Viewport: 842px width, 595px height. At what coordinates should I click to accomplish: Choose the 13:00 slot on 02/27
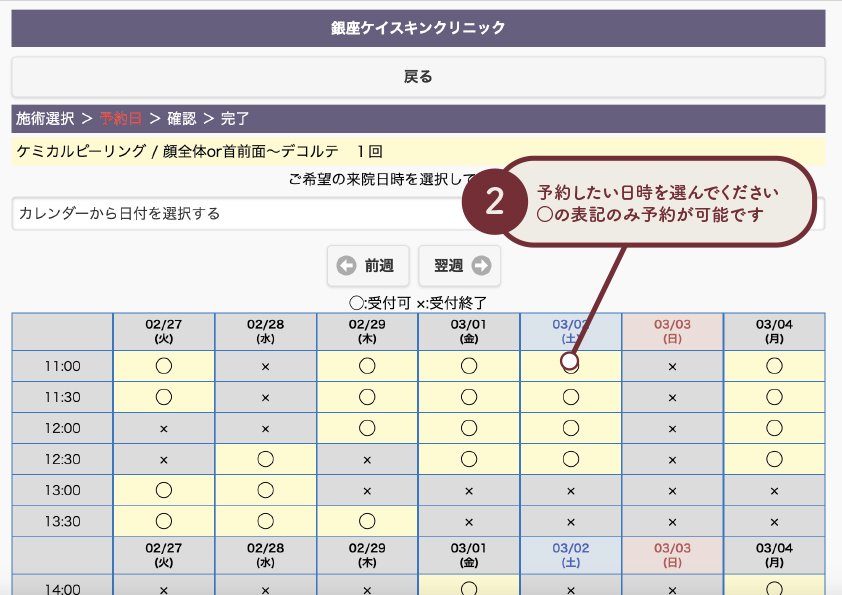(x=164, y=491)
